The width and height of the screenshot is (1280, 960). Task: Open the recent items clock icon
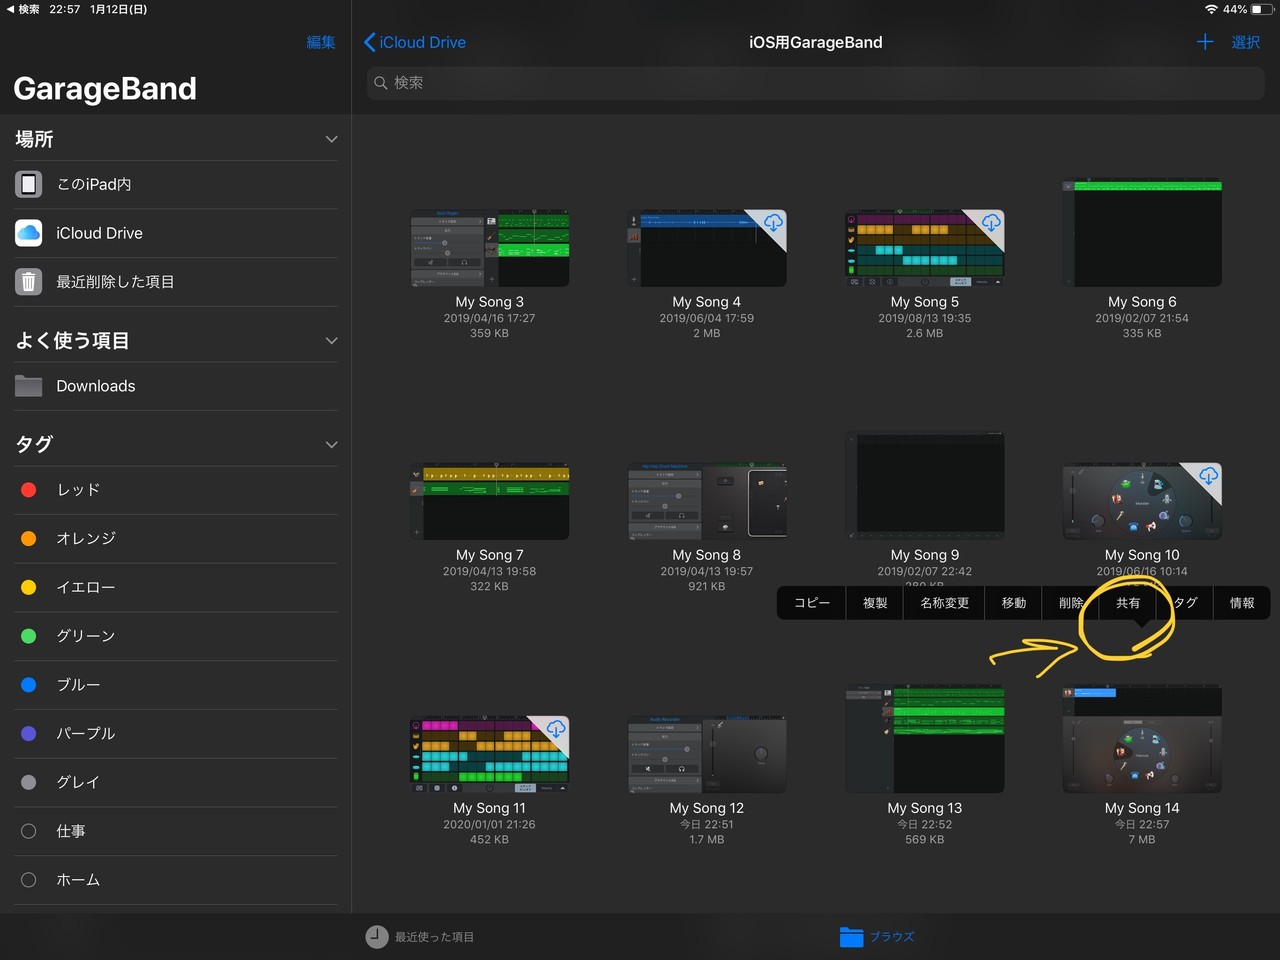(x=377, y=937)
